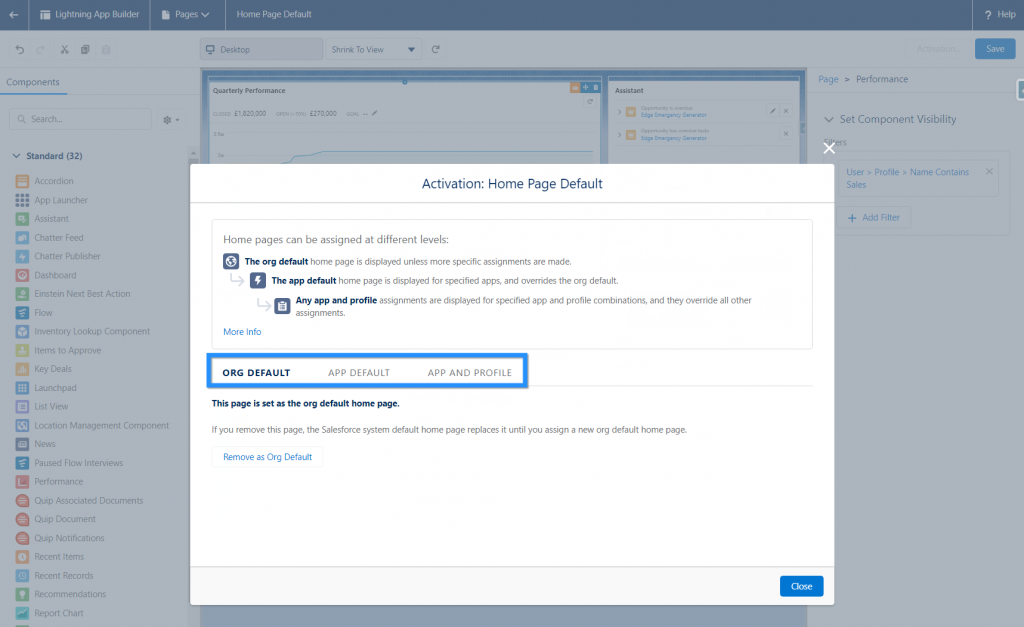Close the Activation dialog with X

point(829,148)
